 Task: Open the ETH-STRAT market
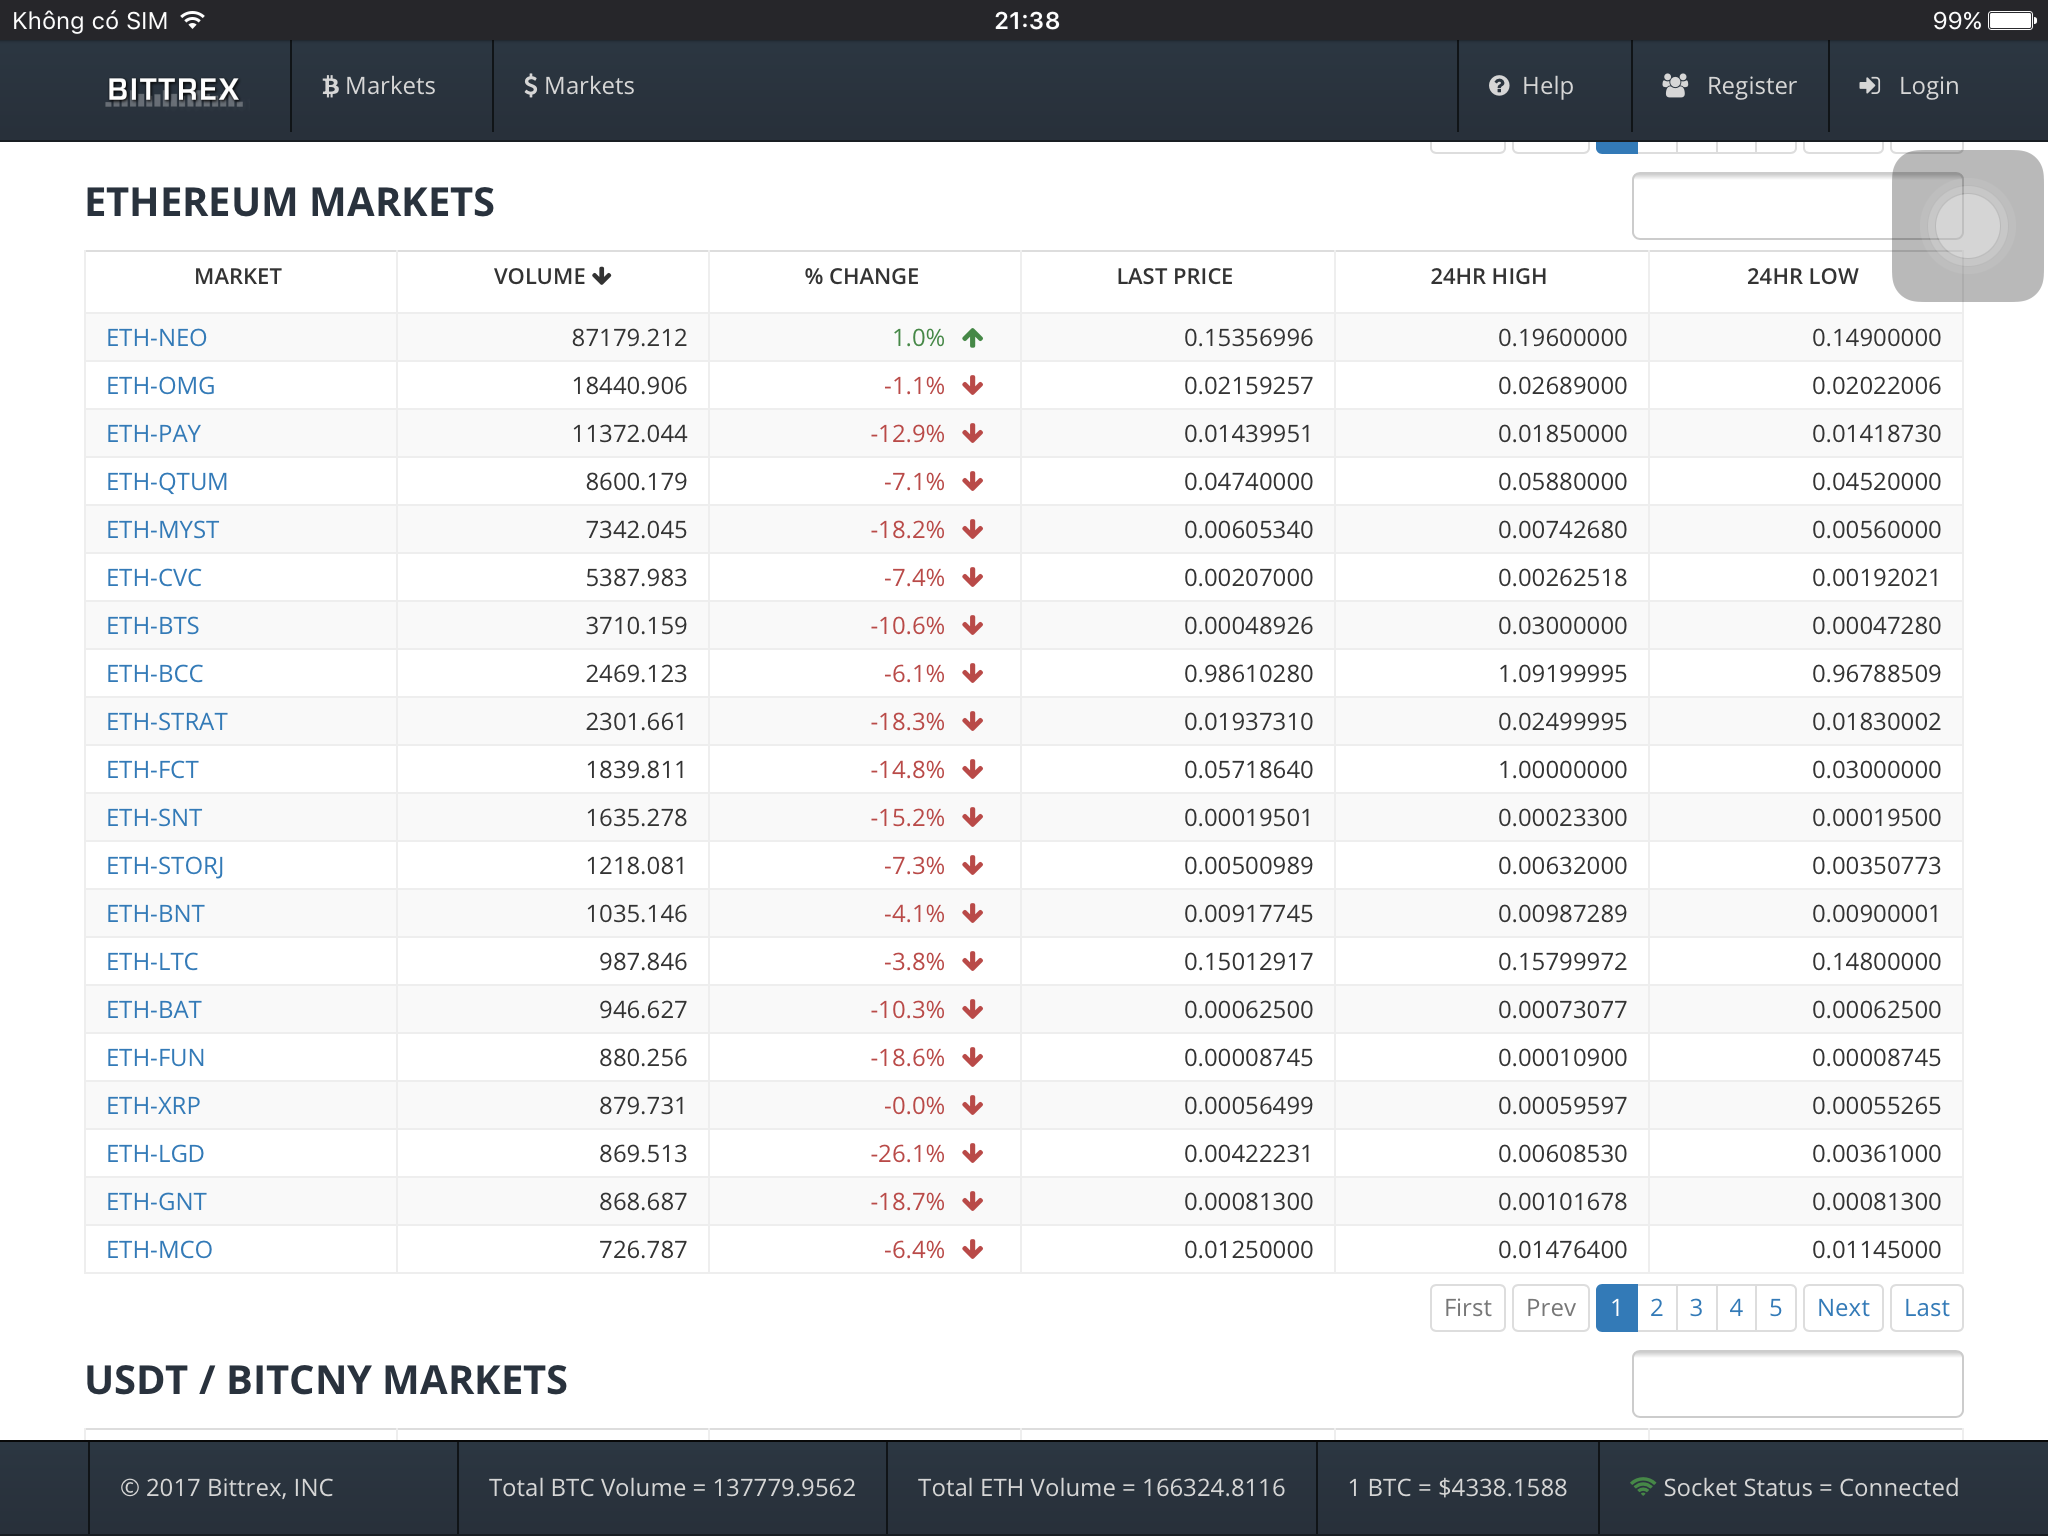coord(167,722)
